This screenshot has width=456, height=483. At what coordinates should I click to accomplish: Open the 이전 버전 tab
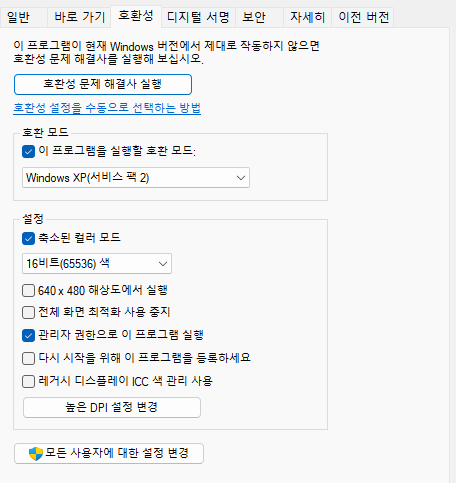click(x=363, y=17)
